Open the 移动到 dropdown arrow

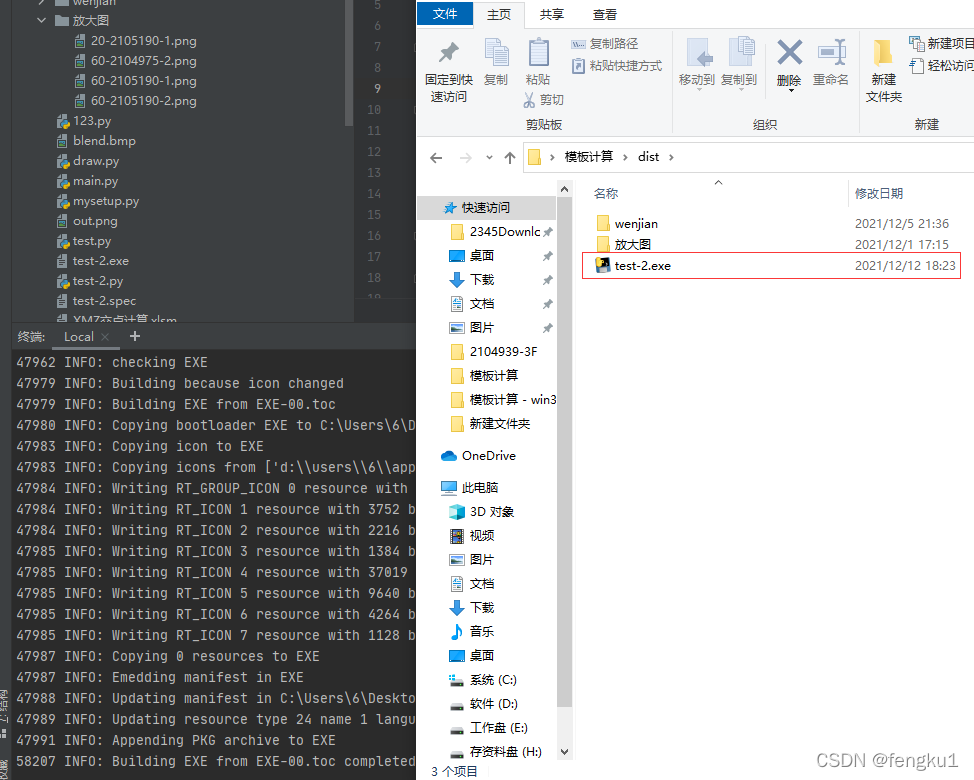click(697, 90)
